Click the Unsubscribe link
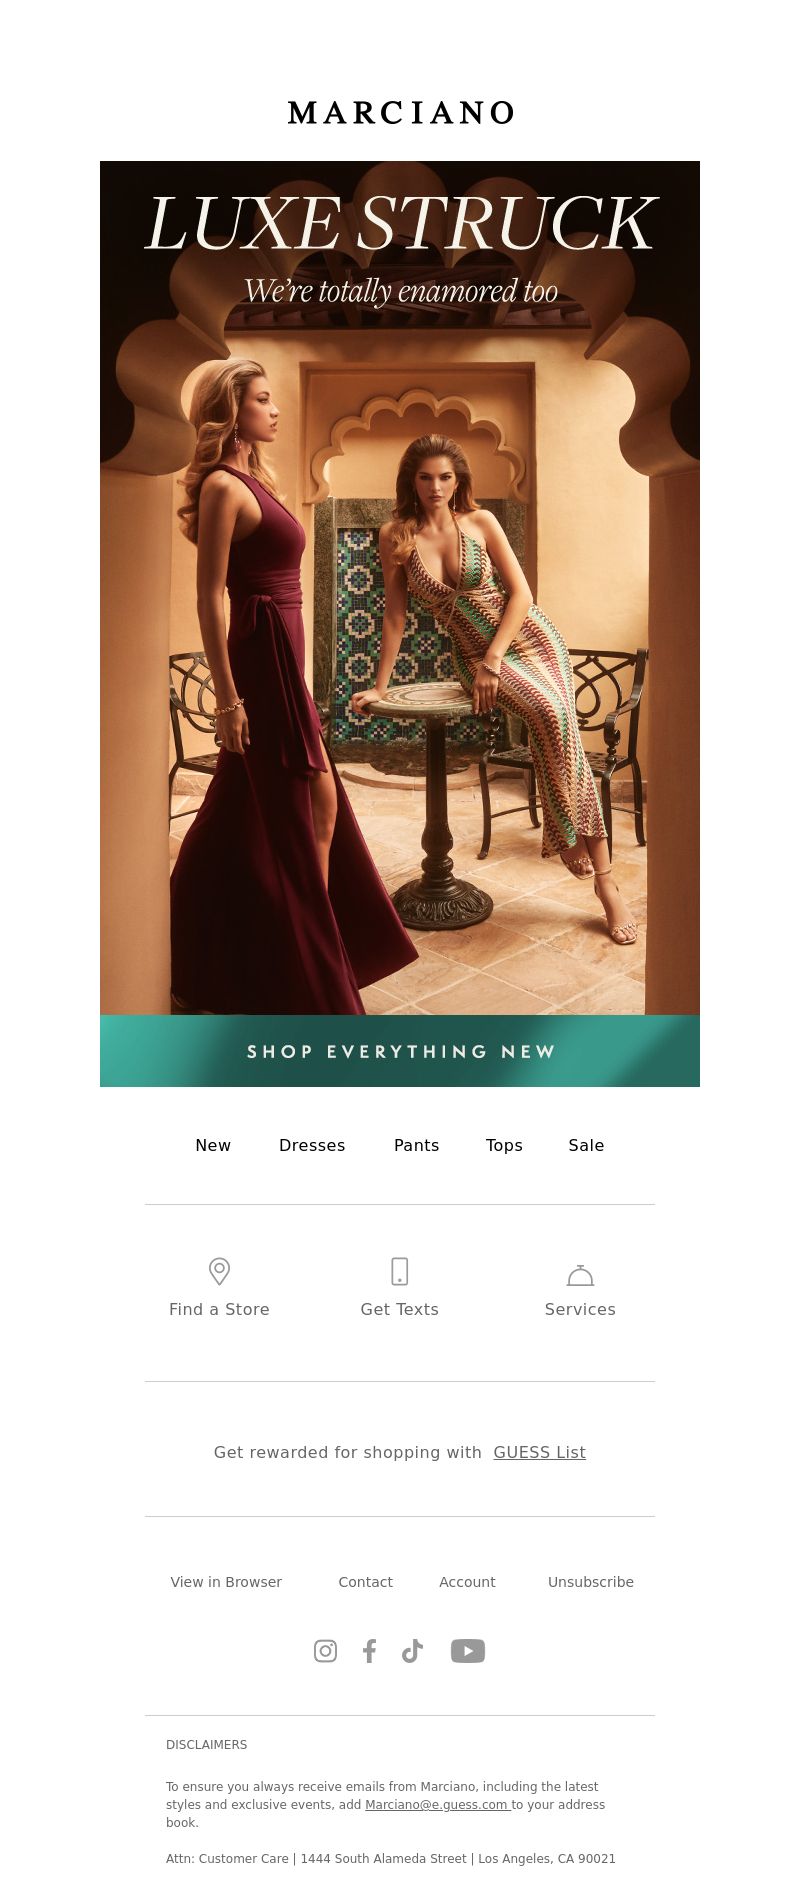800x1888 pixels. (591, 1582)
